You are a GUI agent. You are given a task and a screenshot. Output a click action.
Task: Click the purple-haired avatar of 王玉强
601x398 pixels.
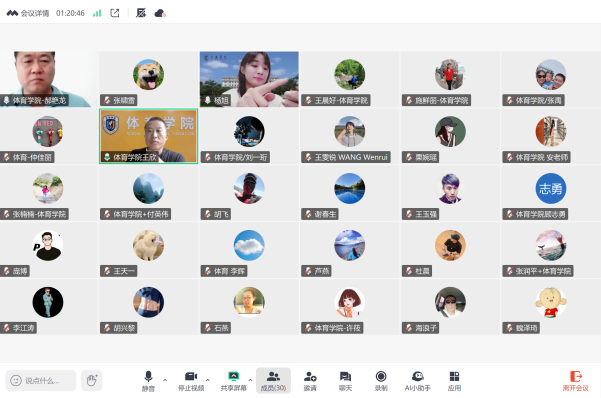coord(450,188)
